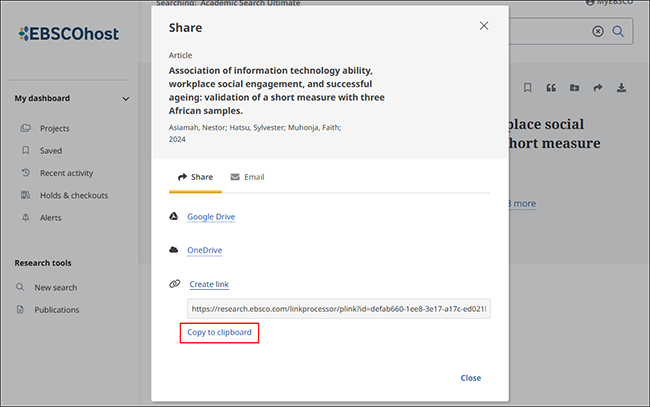
Task: Click the add to project folder icon
Action: pyautogui.click(x=574, y=87)
